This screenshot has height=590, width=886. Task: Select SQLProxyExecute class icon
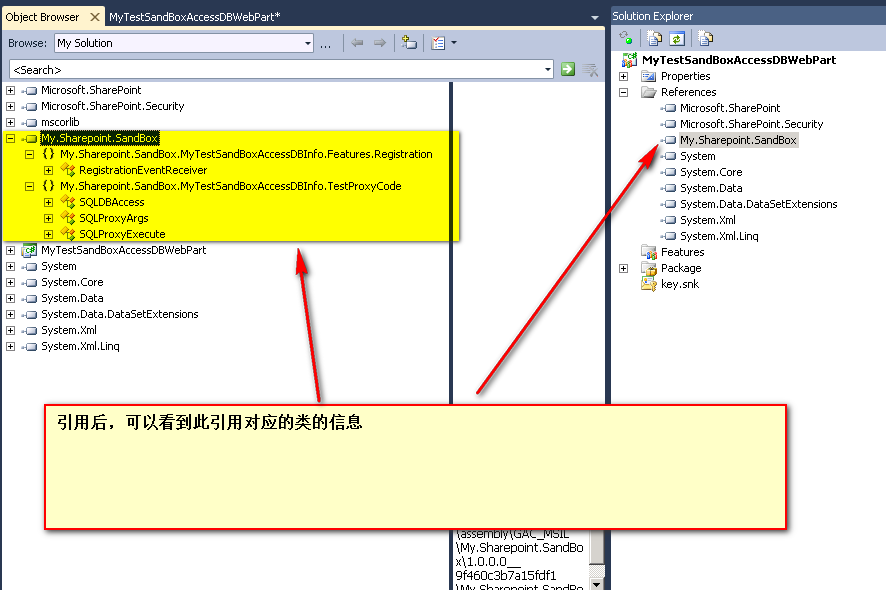[x=68, y=234]
